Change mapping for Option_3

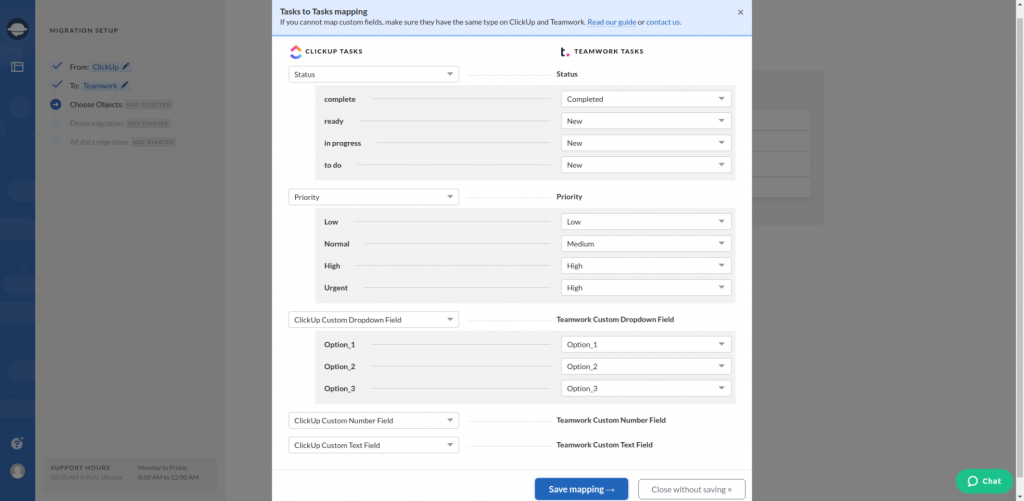point(646,389)
